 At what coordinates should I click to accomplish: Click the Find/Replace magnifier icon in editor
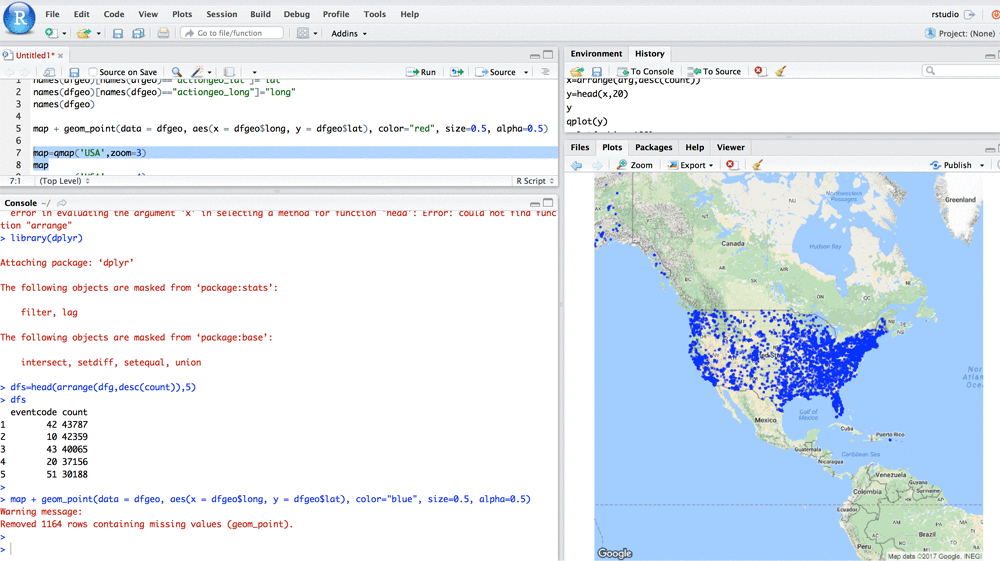click(177, 72)
